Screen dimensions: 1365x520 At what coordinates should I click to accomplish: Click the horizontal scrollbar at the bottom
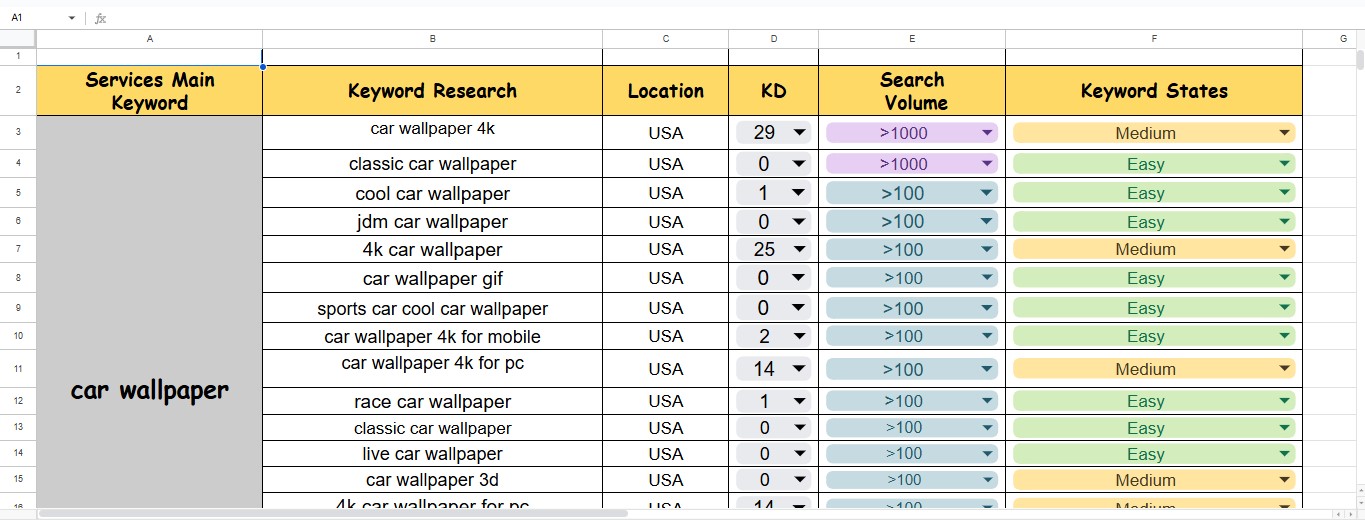[330, 513]
